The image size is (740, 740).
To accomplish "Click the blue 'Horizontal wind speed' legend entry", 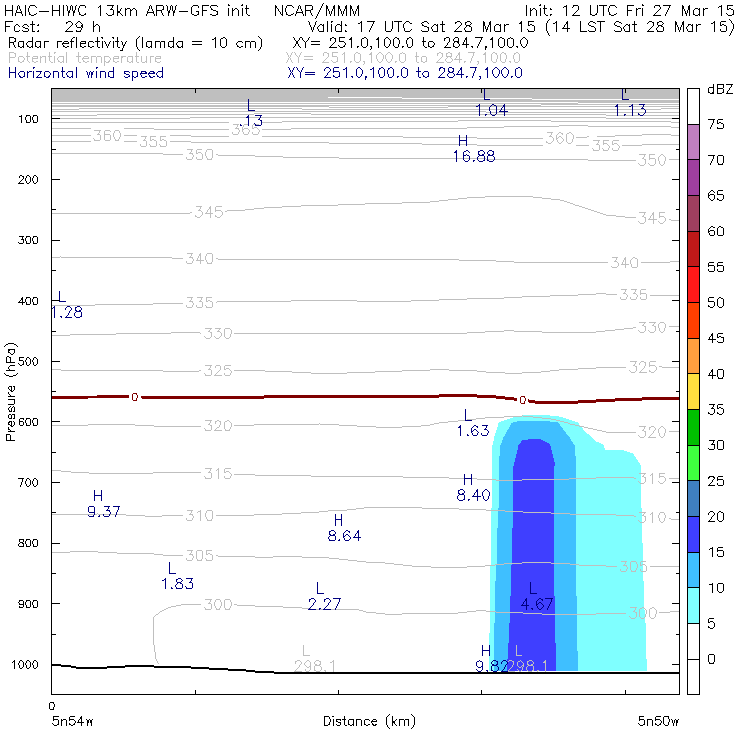I will click(x=86, y=73).
